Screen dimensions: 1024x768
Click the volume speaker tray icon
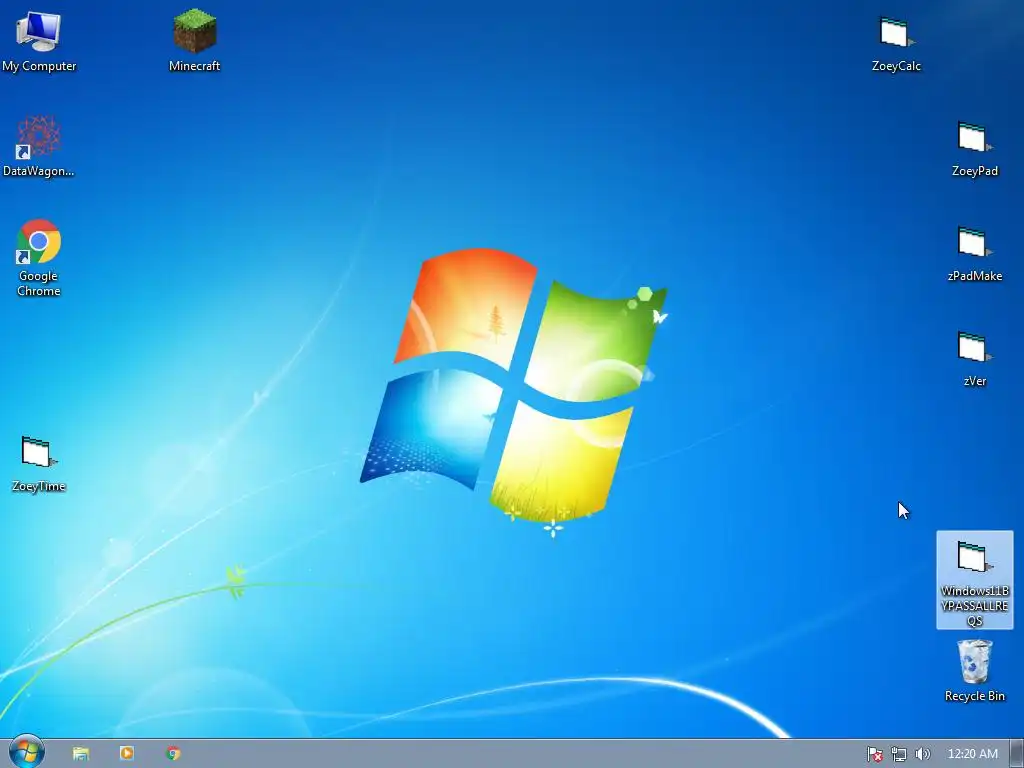point(923,754)
